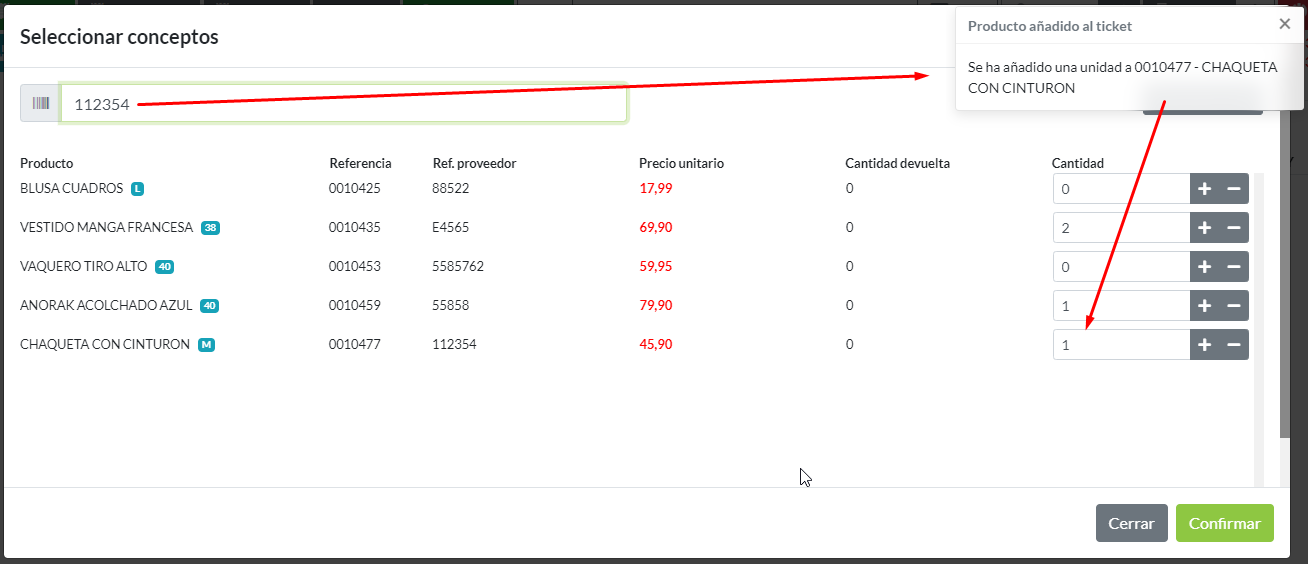Click the size M badge on CHAQUETA CON CINTURON
Screen dimensions: 1308x564
(x=206, y=345)
